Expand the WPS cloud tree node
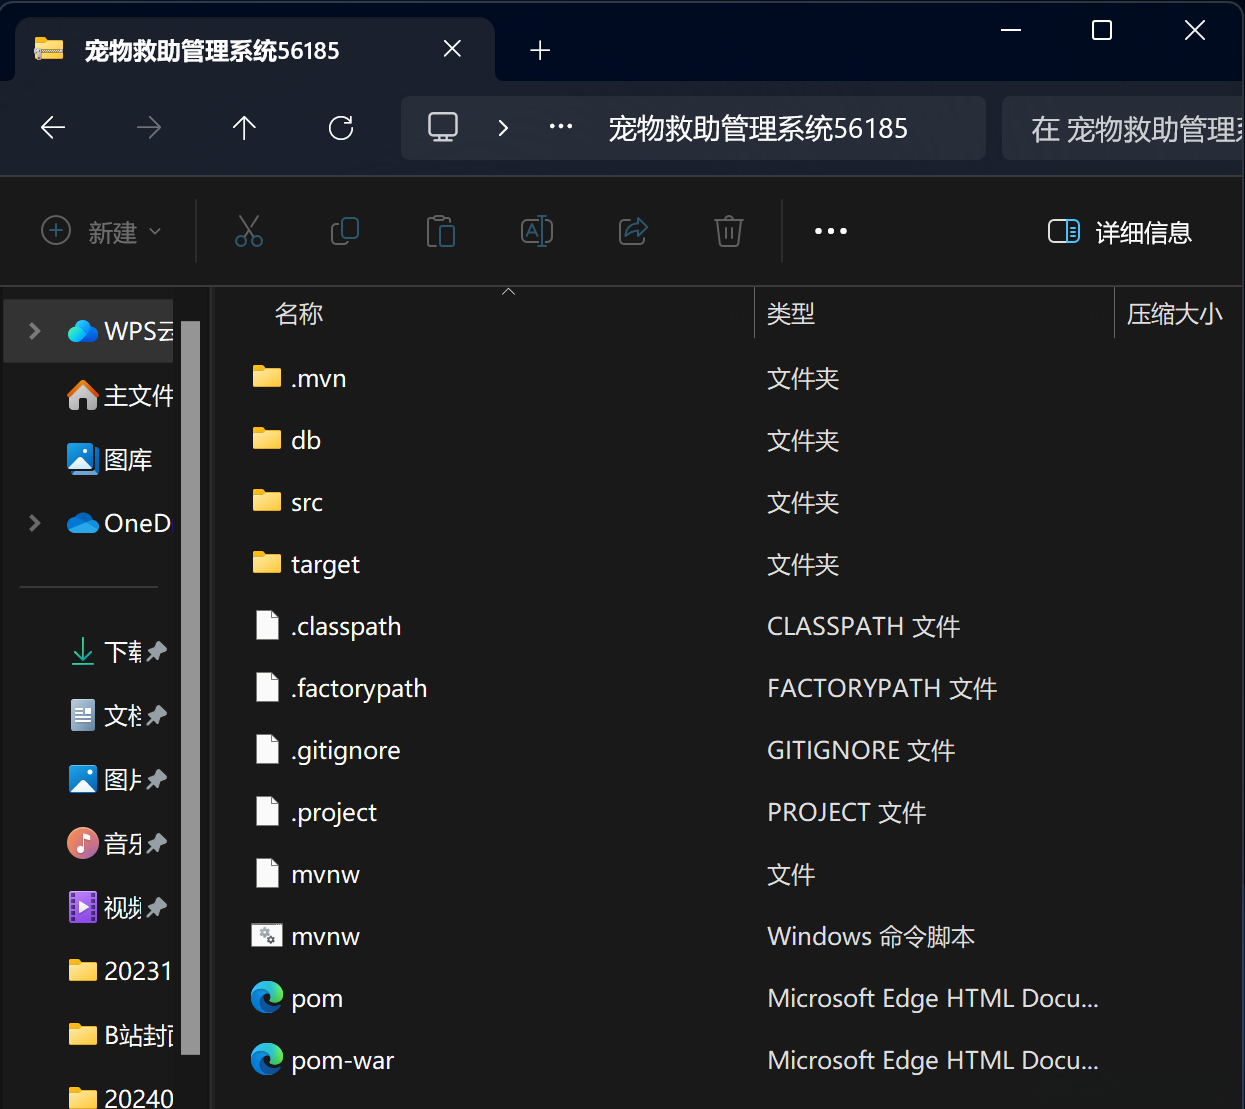1245x1109 pixels. (35, 331)
